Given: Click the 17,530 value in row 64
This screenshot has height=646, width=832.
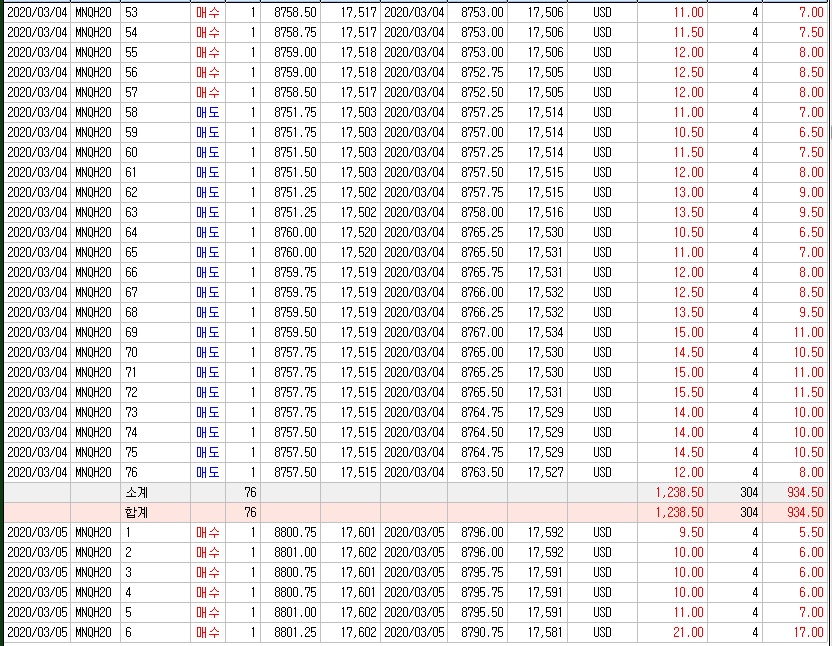Looking at the screenshot, I should (x=545, y=232).
